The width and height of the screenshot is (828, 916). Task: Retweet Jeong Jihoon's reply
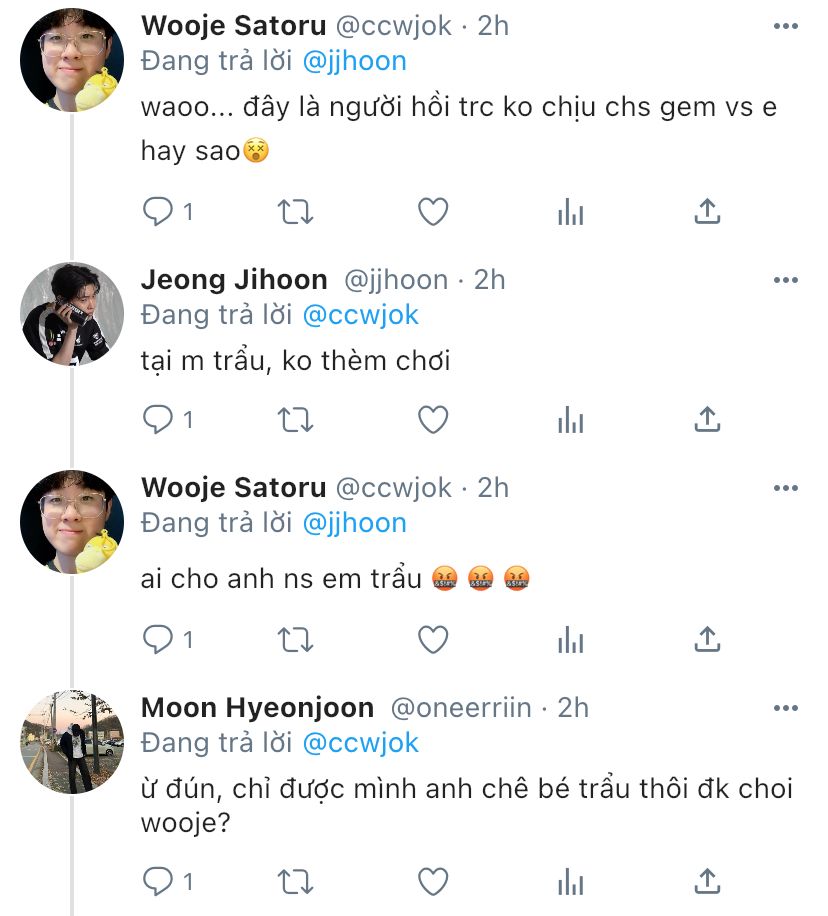point(295,421)
